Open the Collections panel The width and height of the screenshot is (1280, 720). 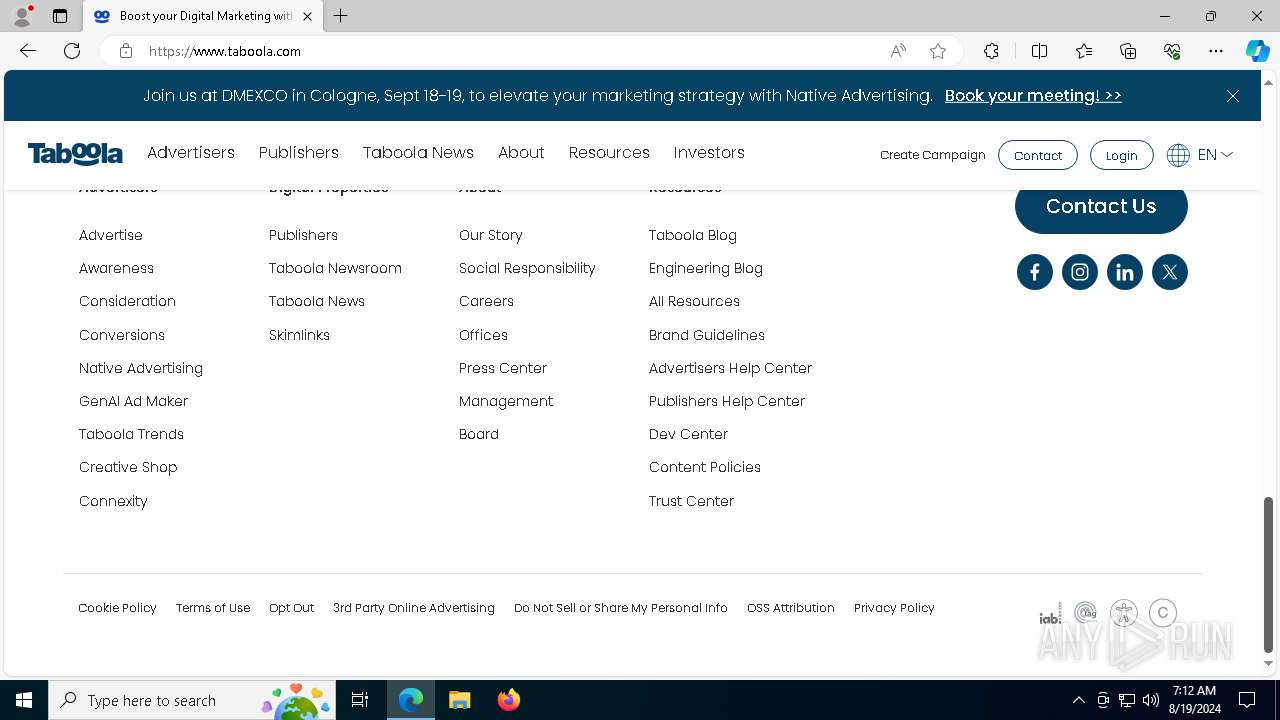pos(1128,51)
